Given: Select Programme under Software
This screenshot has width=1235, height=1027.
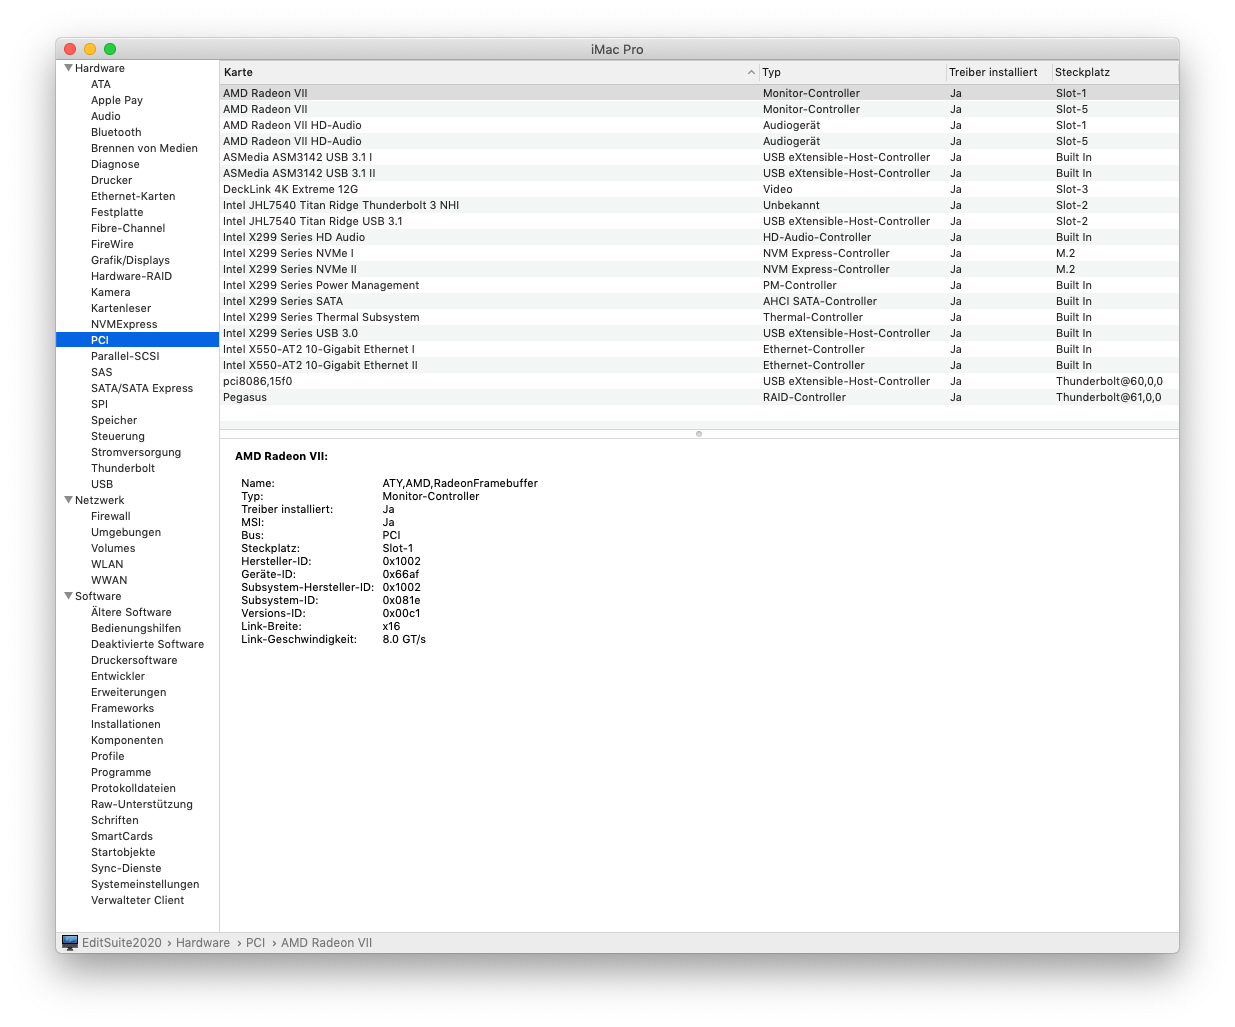Looking at the screenshot, I should pos(121,772).
